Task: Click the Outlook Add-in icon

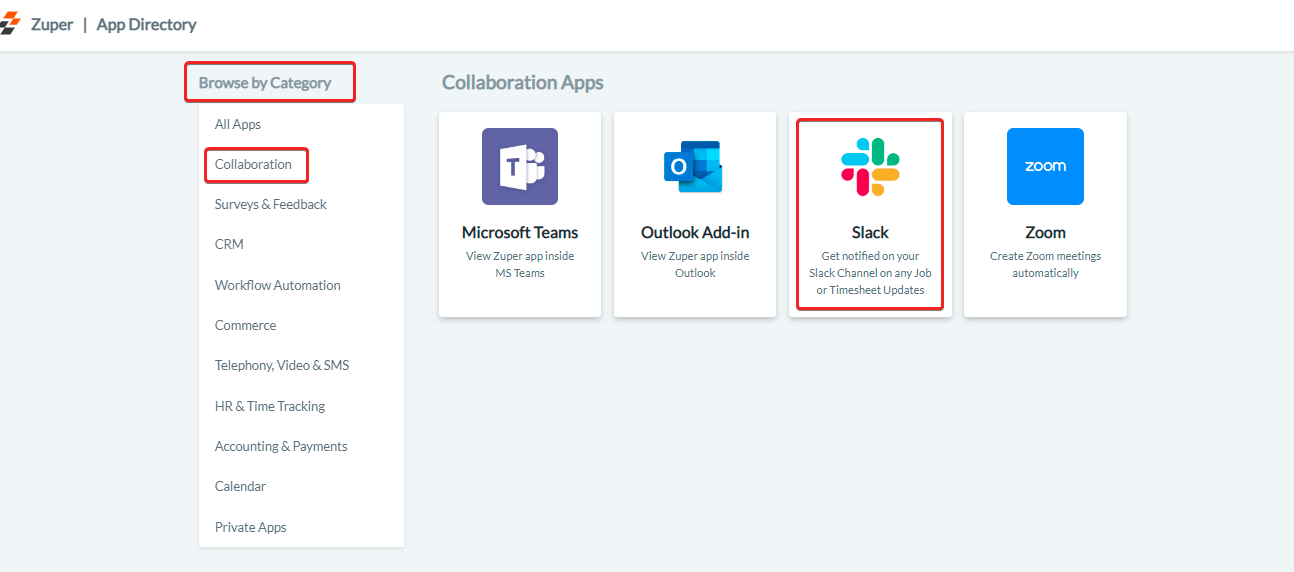Action: tap(694, 166)
